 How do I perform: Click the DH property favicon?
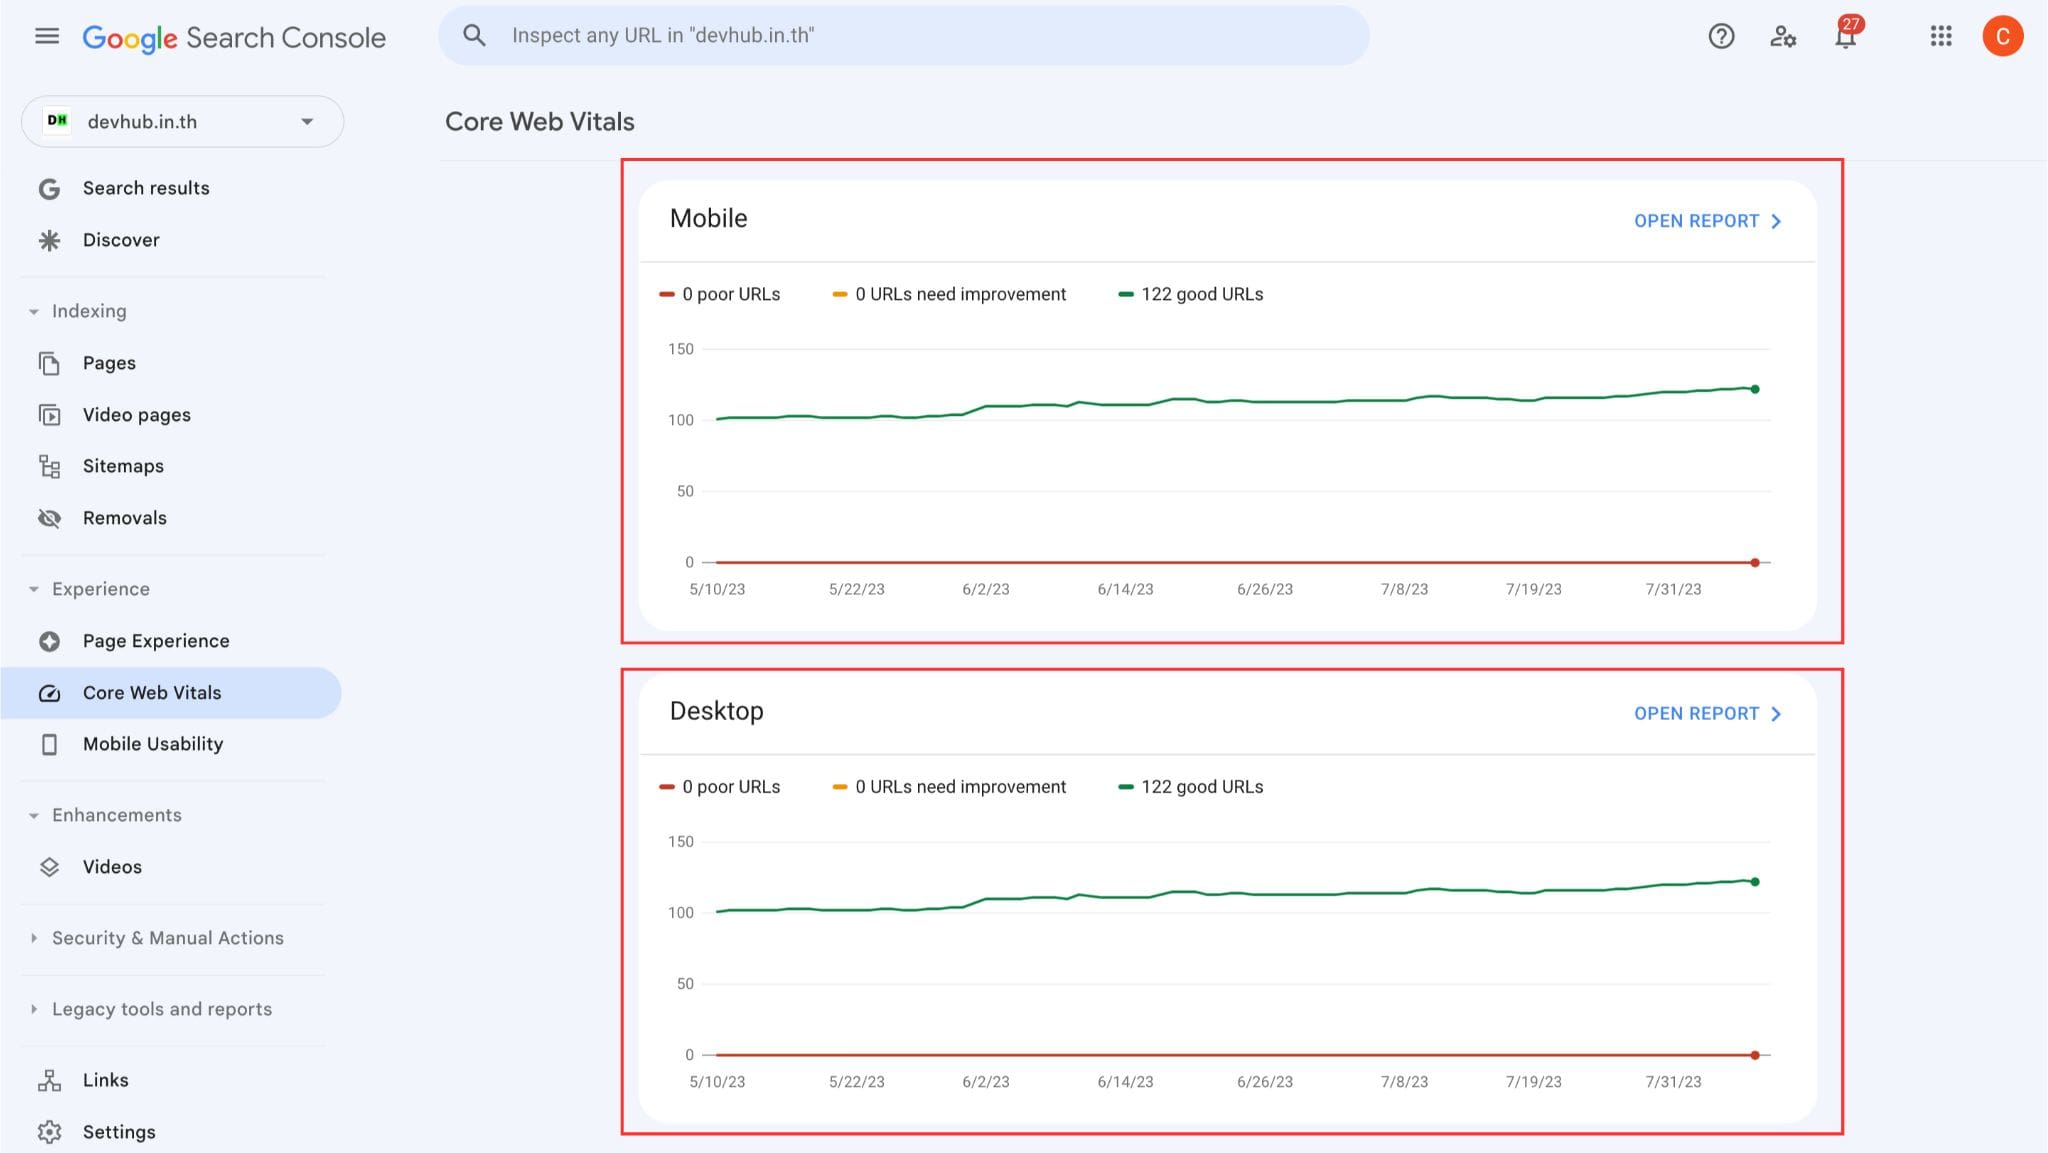point(58,121)
